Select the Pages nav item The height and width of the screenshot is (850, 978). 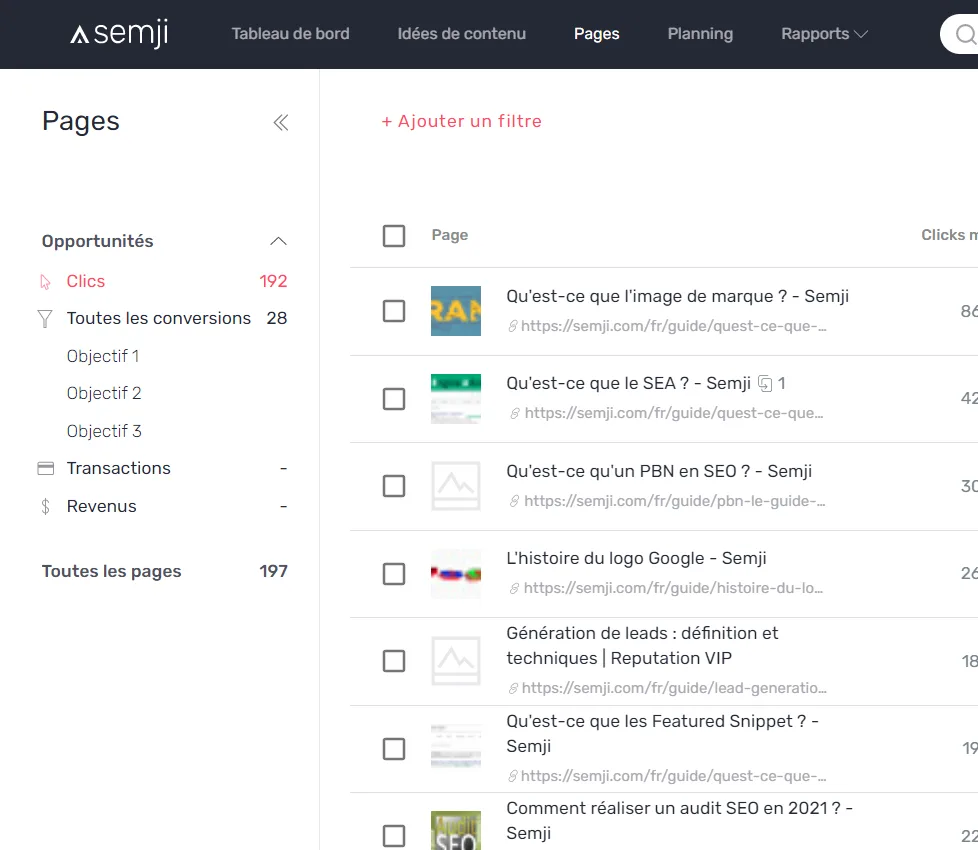[597, 34]
